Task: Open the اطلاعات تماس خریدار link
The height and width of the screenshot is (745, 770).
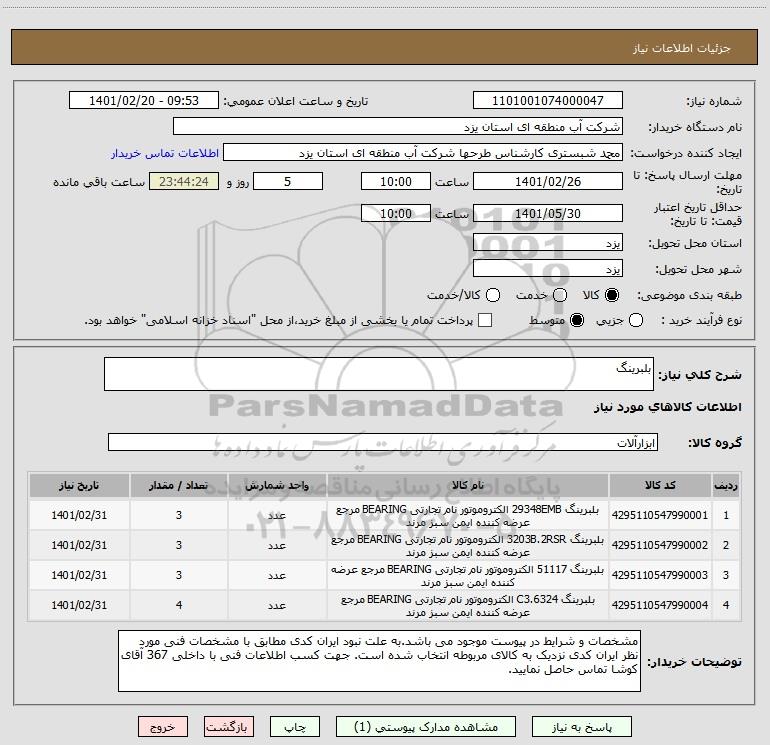Action: (x=165, y=153)
